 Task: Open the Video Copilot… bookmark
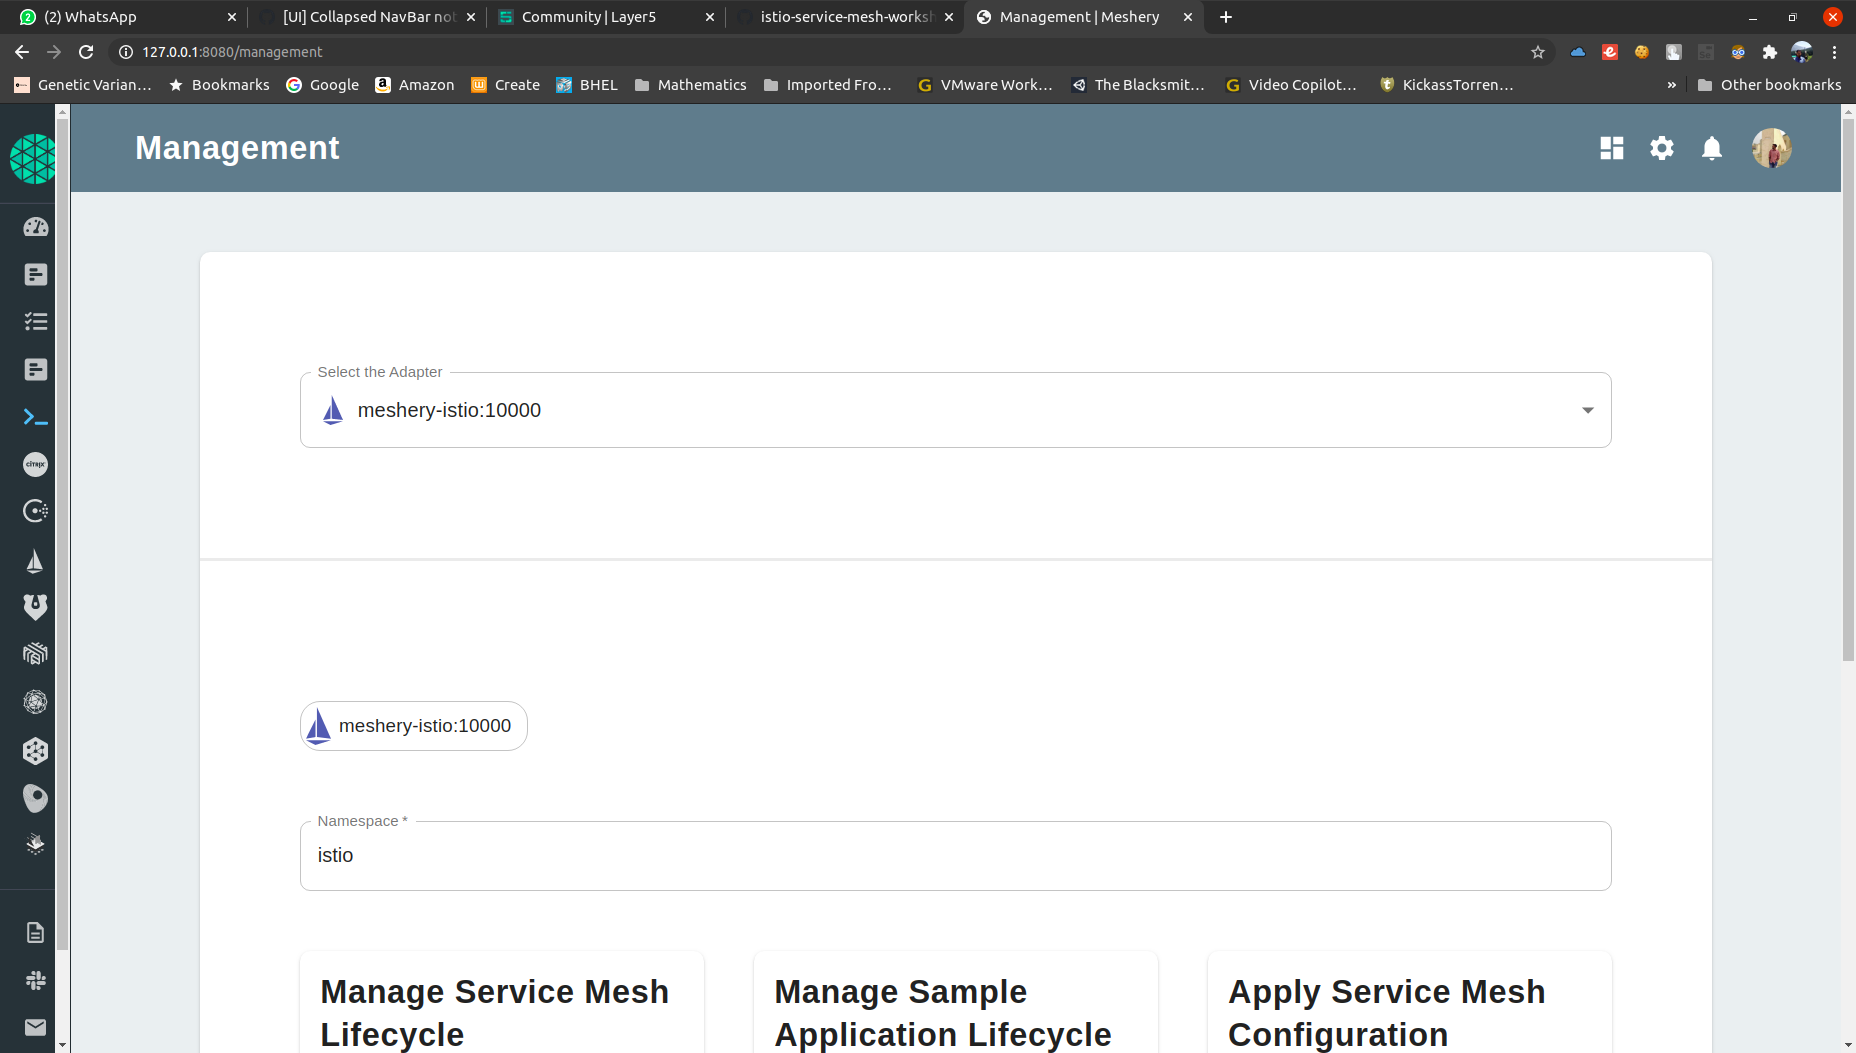(1291, 85)
